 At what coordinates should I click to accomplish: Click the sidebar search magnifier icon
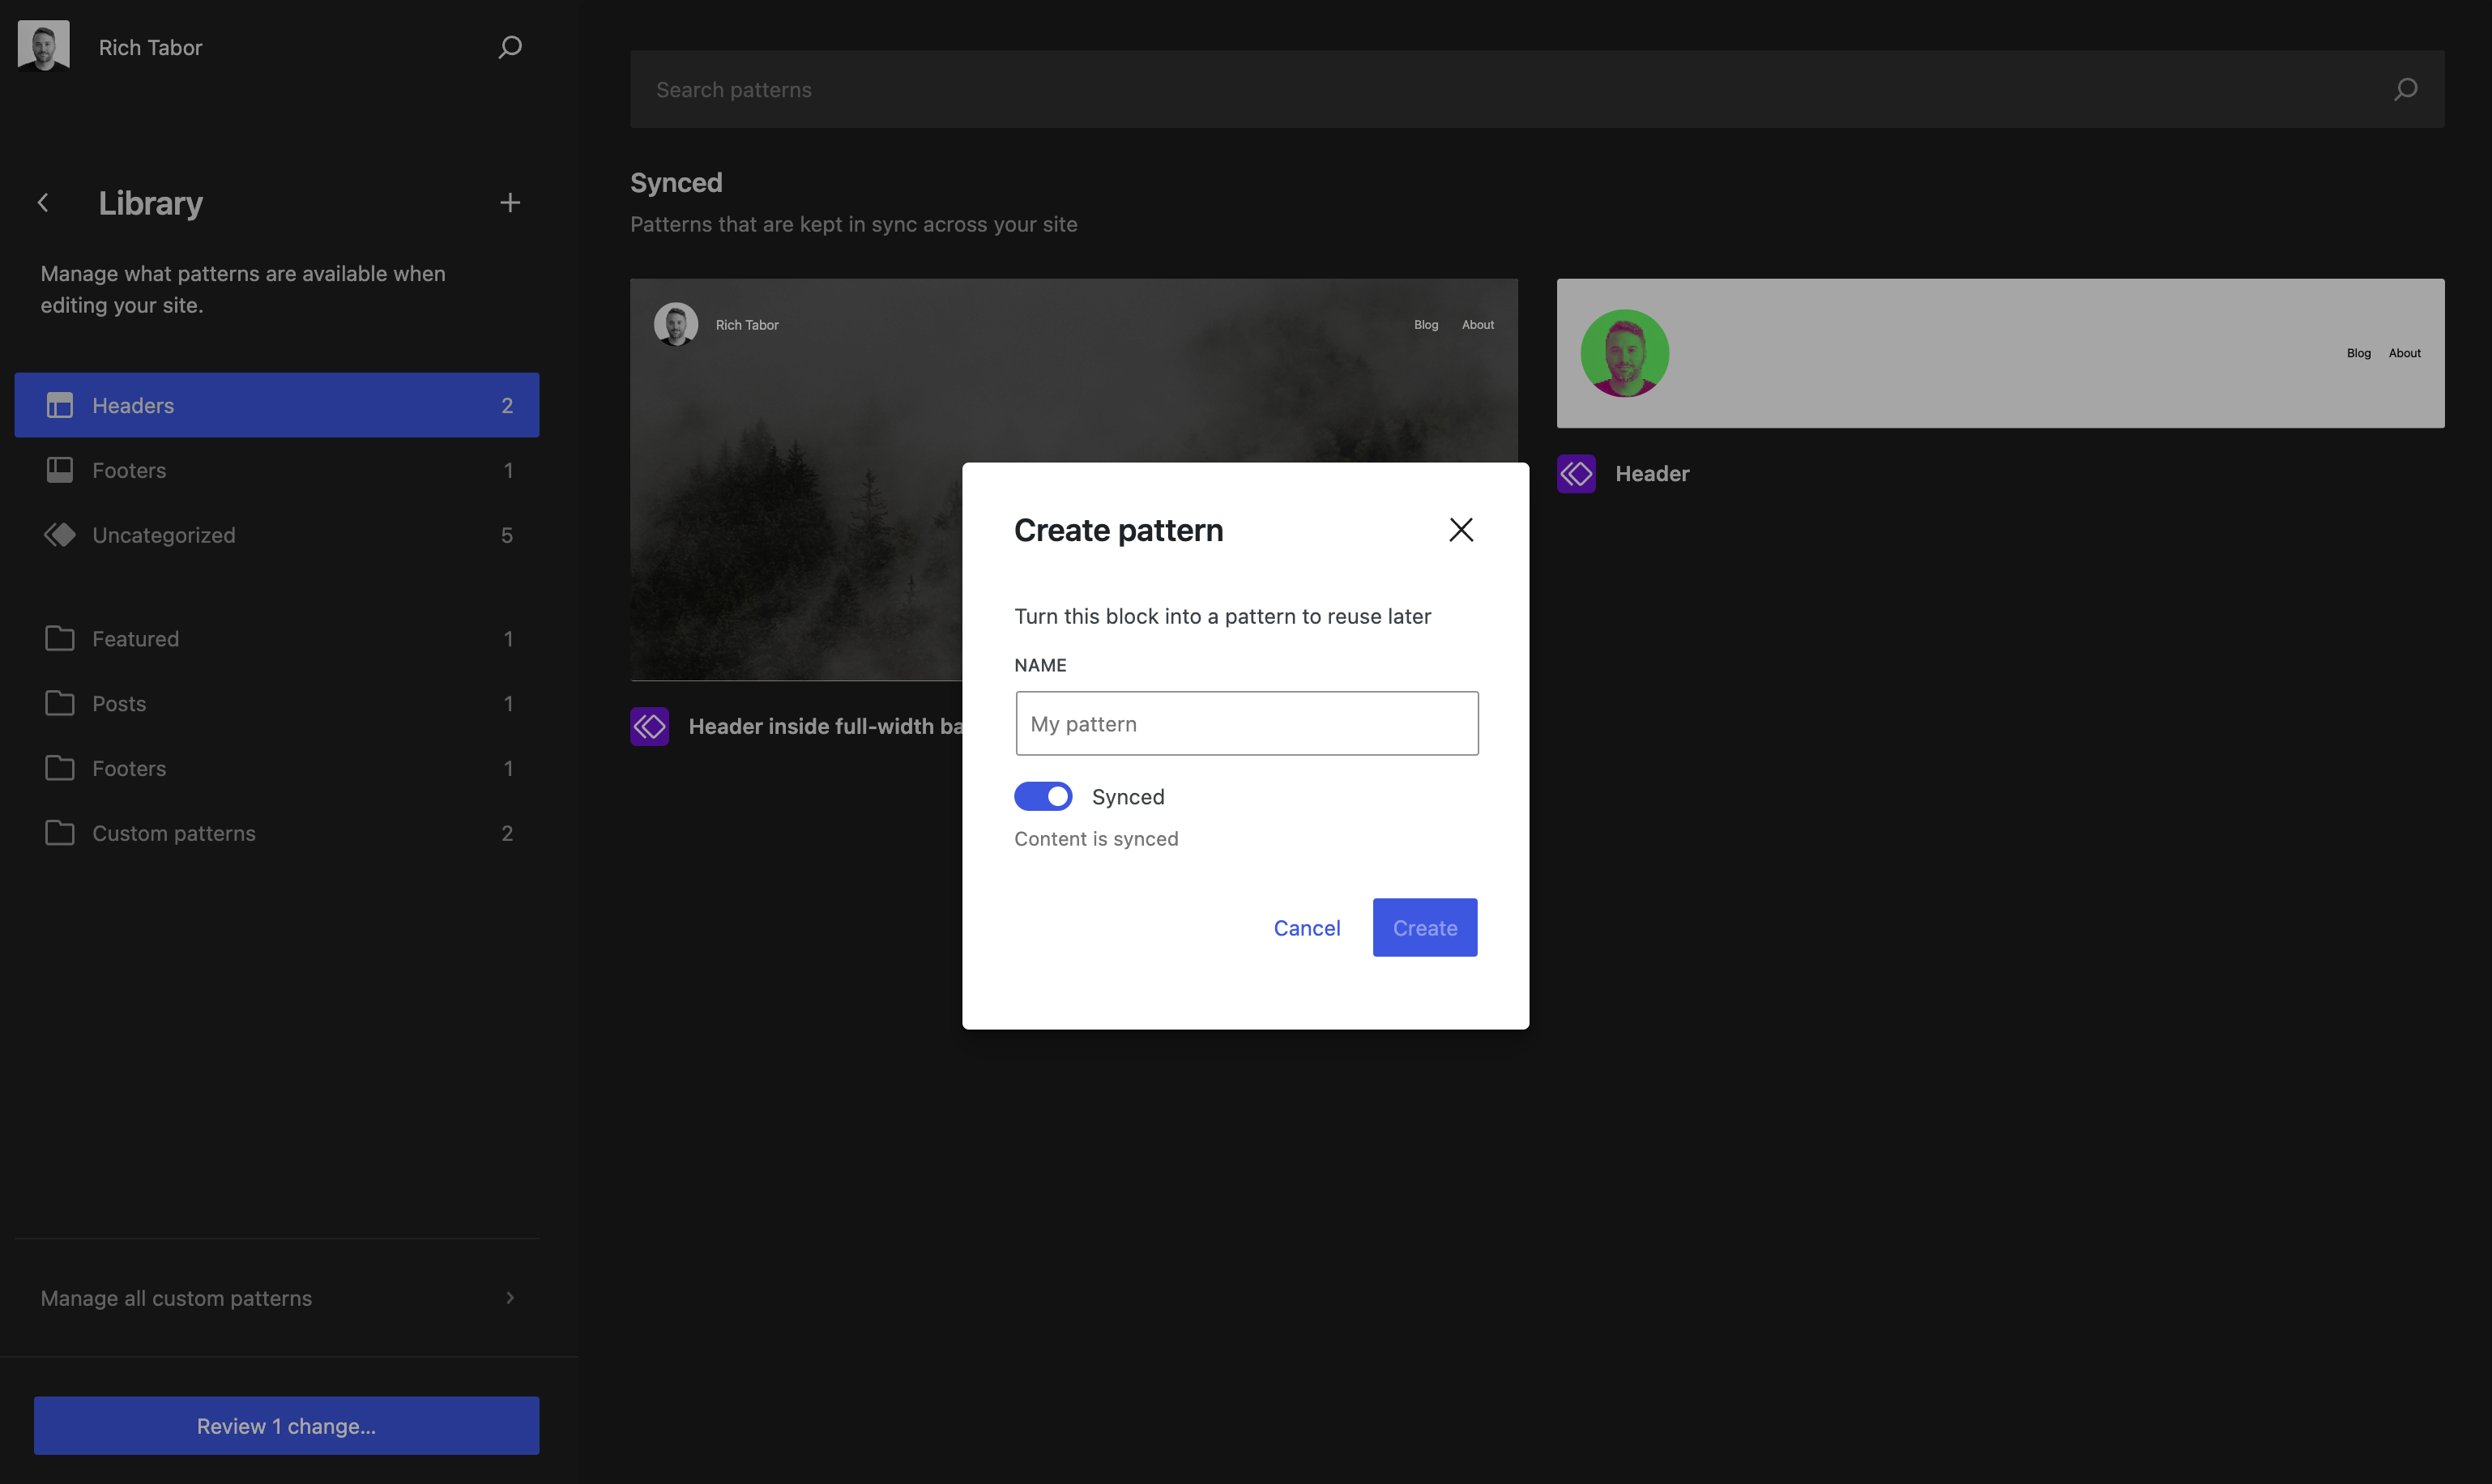(510, 47)
